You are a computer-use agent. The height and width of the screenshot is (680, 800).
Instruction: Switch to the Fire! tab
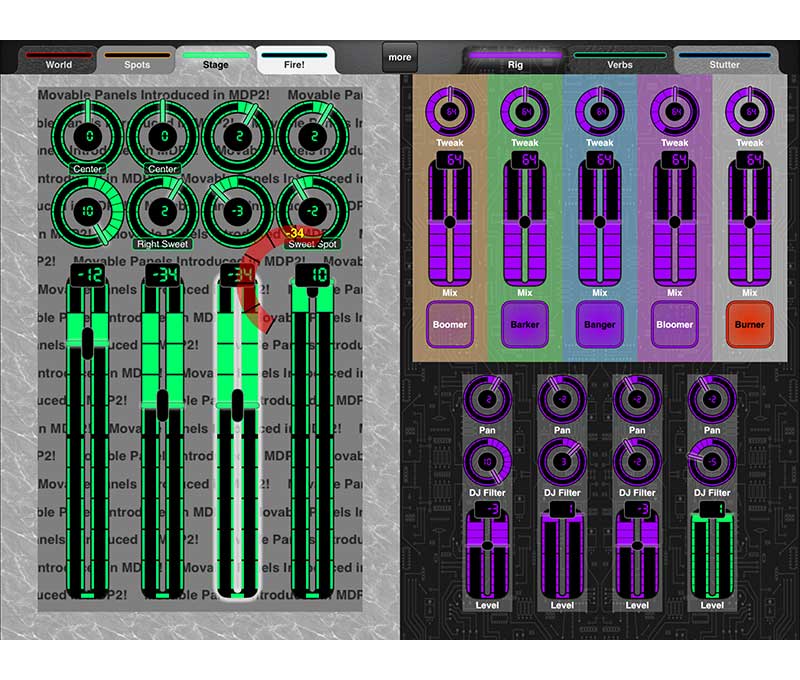[294, 60]
